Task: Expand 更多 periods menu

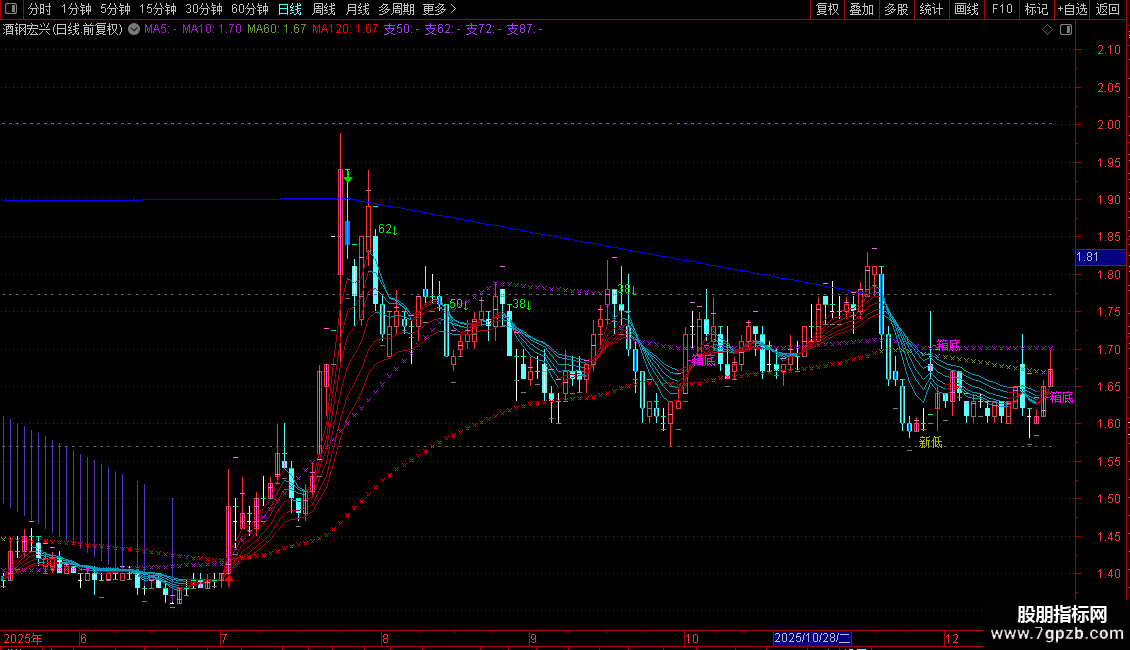Action: 440,9
